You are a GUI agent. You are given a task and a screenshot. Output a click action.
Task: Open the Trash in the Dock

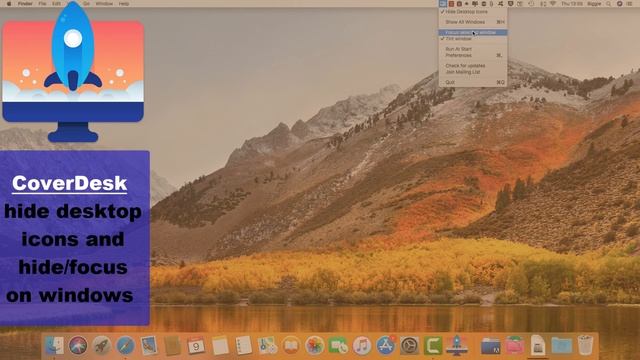585,345
